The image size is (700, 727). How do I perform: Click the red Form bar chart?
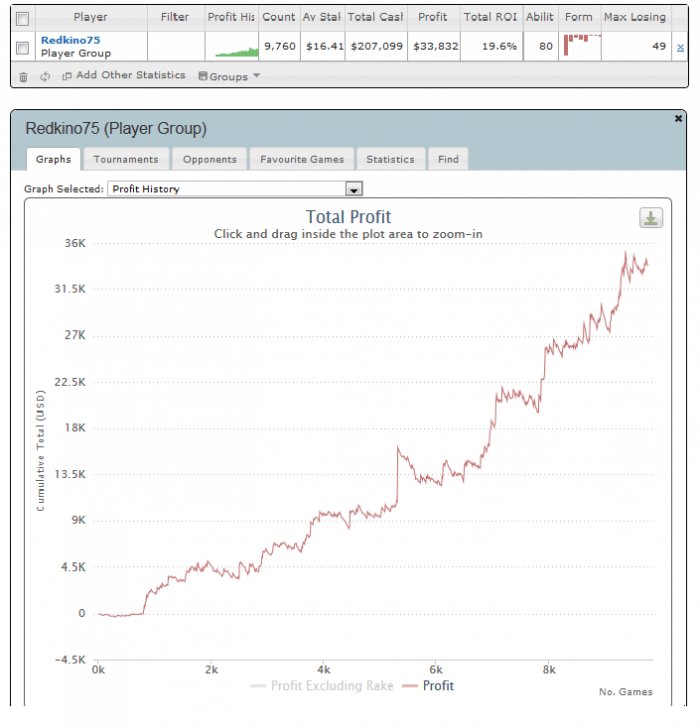tap(582, 45)
